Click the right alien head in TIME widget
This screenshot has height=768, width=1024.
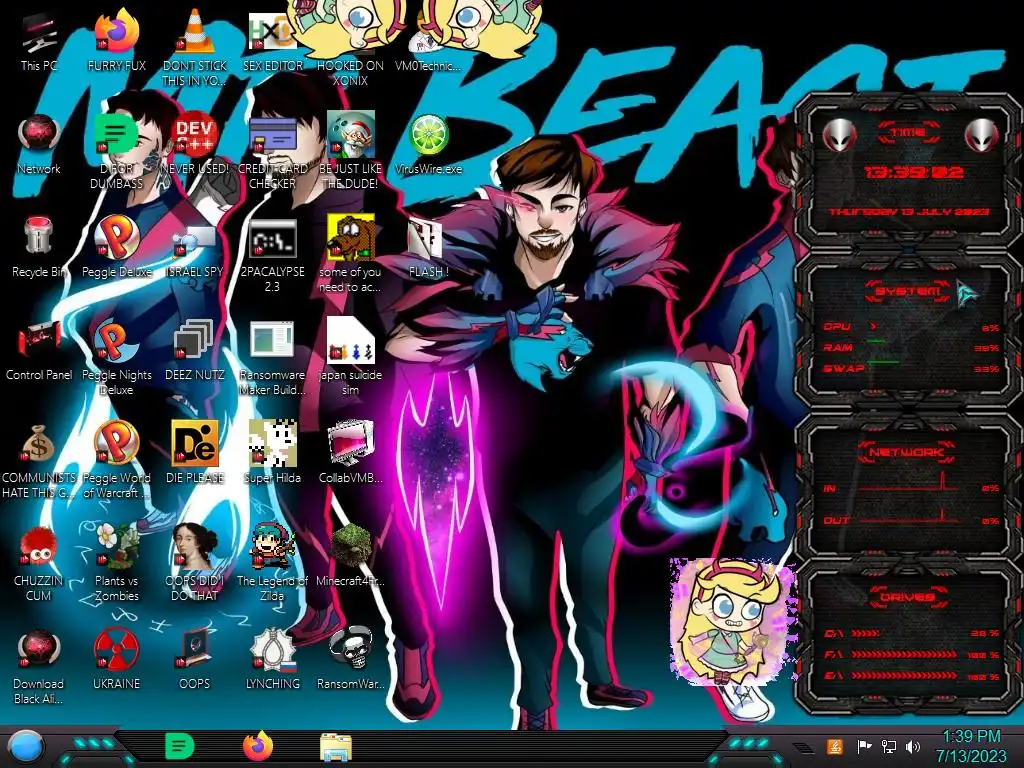[980, 135]
